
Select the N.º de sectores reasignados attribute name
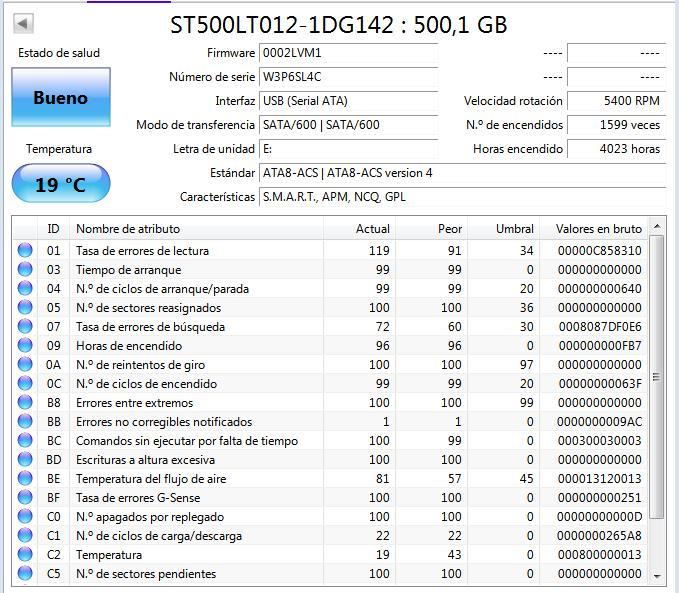click(149, 308)
